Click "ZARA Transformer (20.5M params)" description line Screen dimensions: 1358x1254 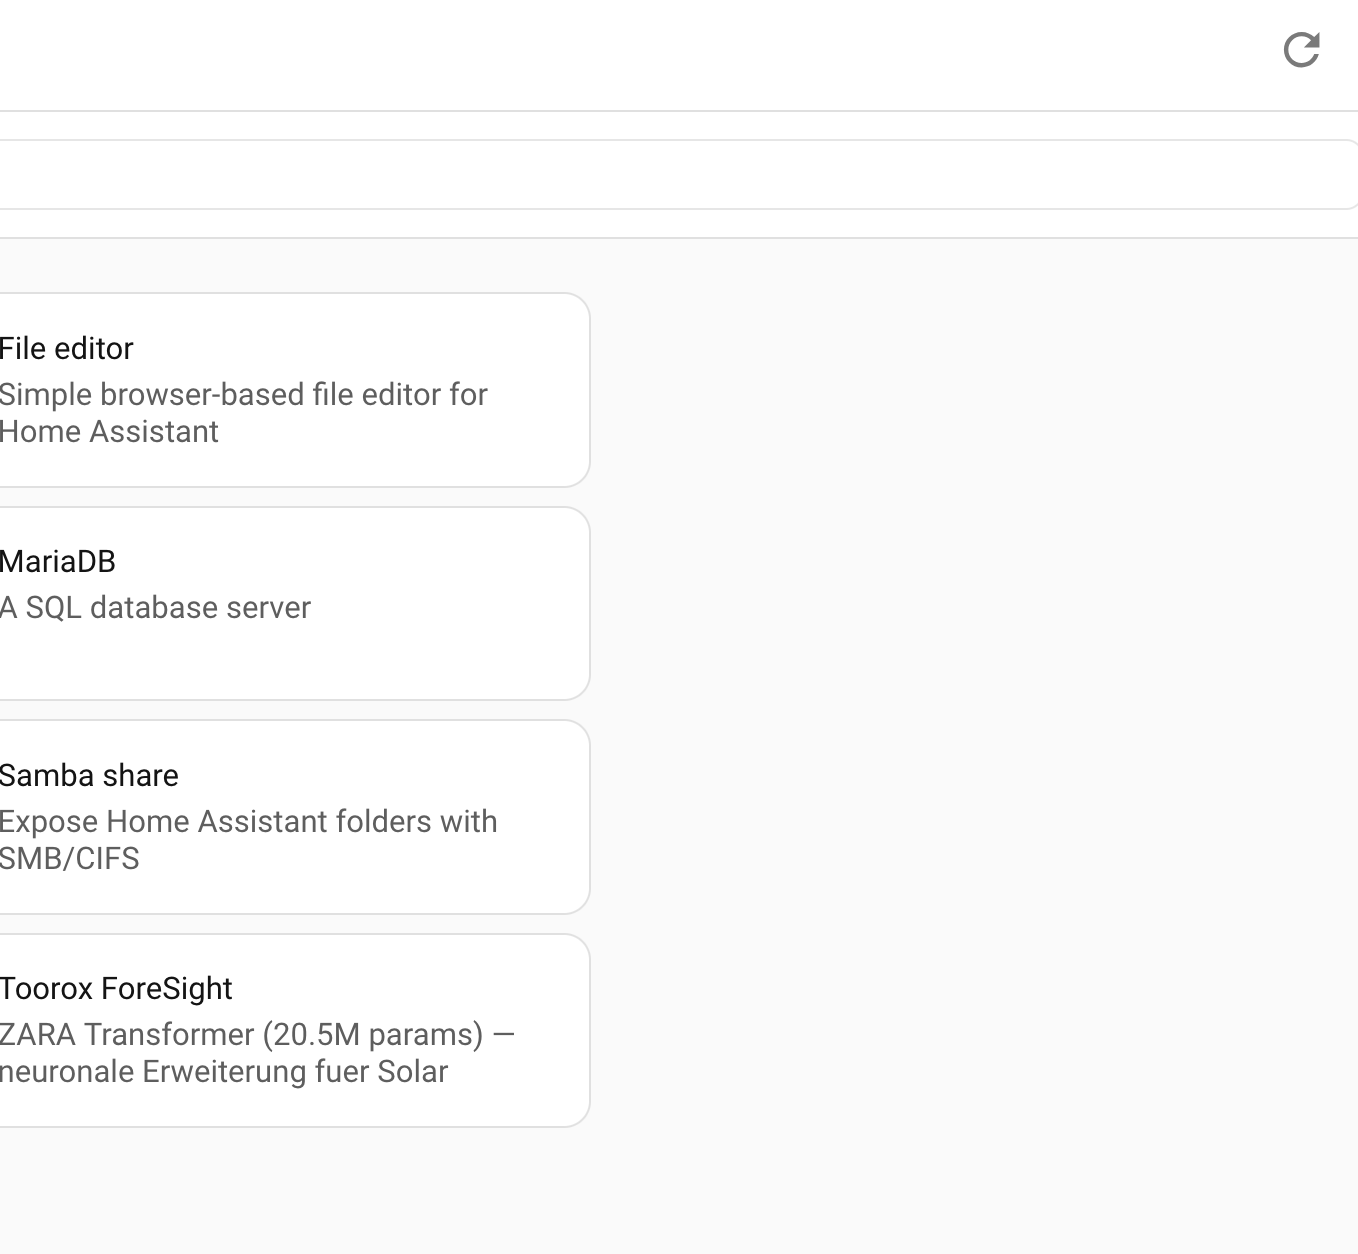coord(240,1035)
